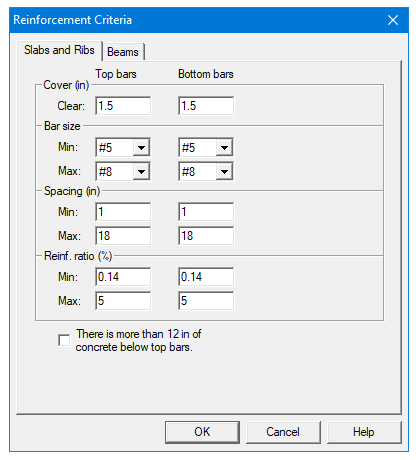Focus Bottom bars Clear cover field
Screen dimensions: 419x460
coord(206,106)
